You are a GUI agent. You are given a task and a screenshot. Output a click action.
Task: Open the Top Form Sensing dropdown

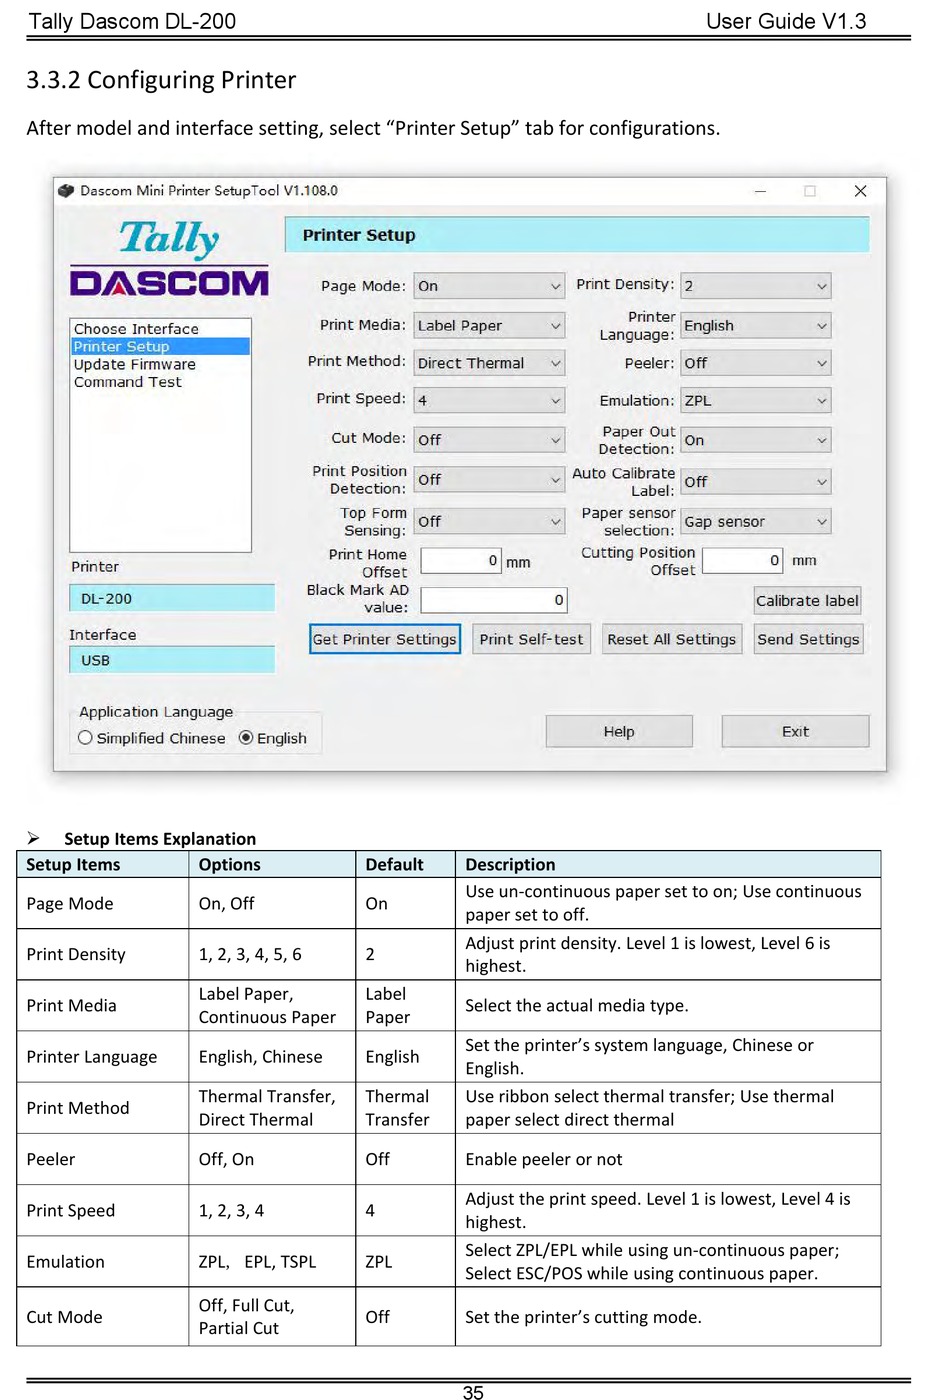[x=489, y=521]
